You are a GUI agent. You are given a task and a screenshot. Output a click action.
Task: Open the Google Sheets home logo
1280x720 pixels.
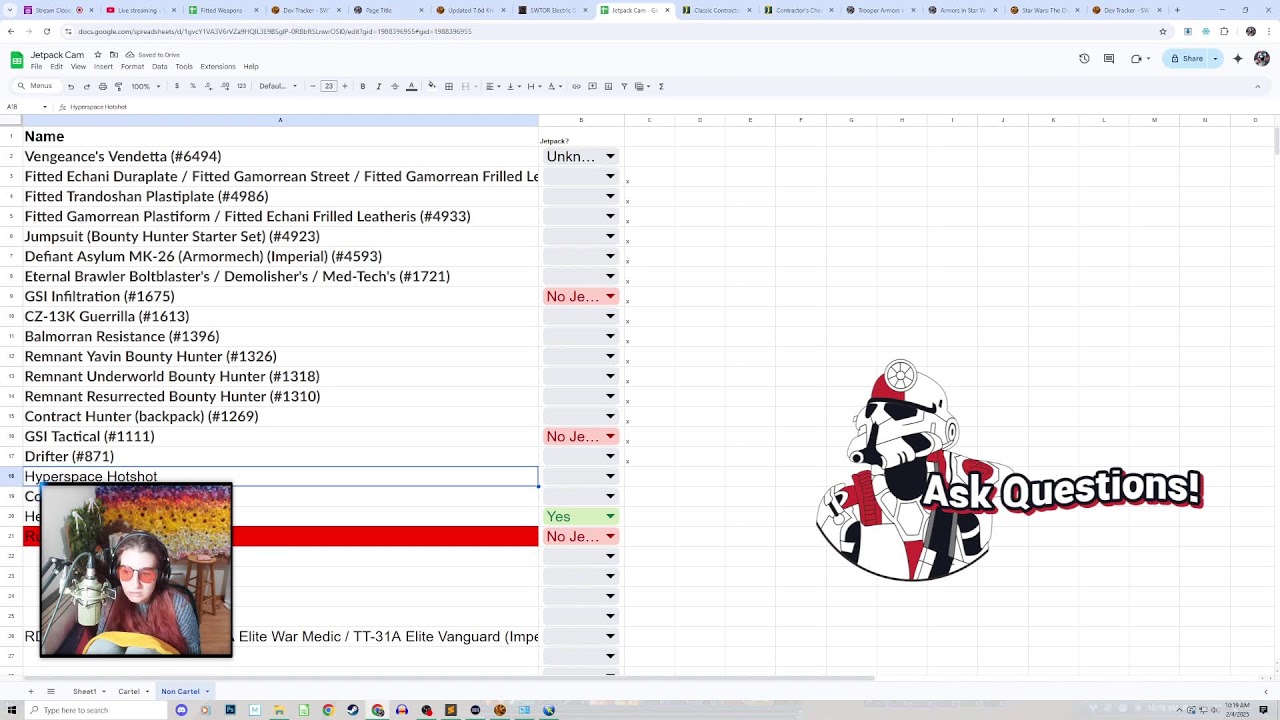pyautogui.click(x=16, y=60)
